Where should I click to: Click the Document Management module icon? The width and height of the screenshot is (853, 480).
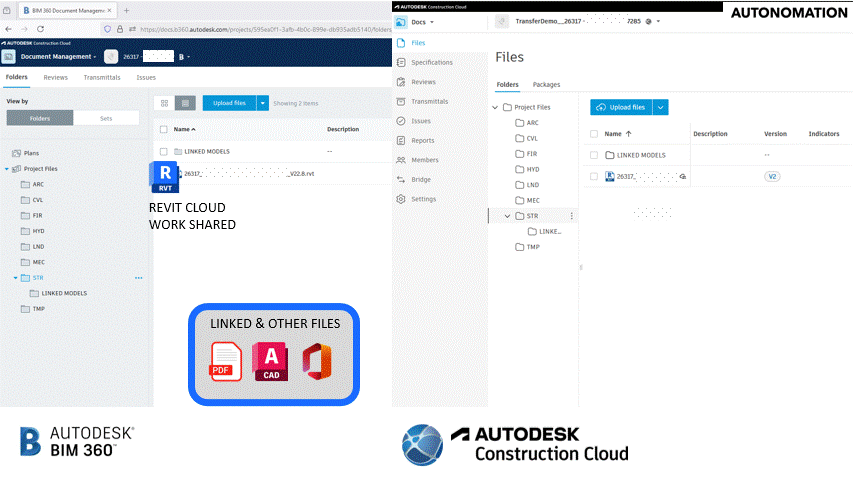click(9, 57)
